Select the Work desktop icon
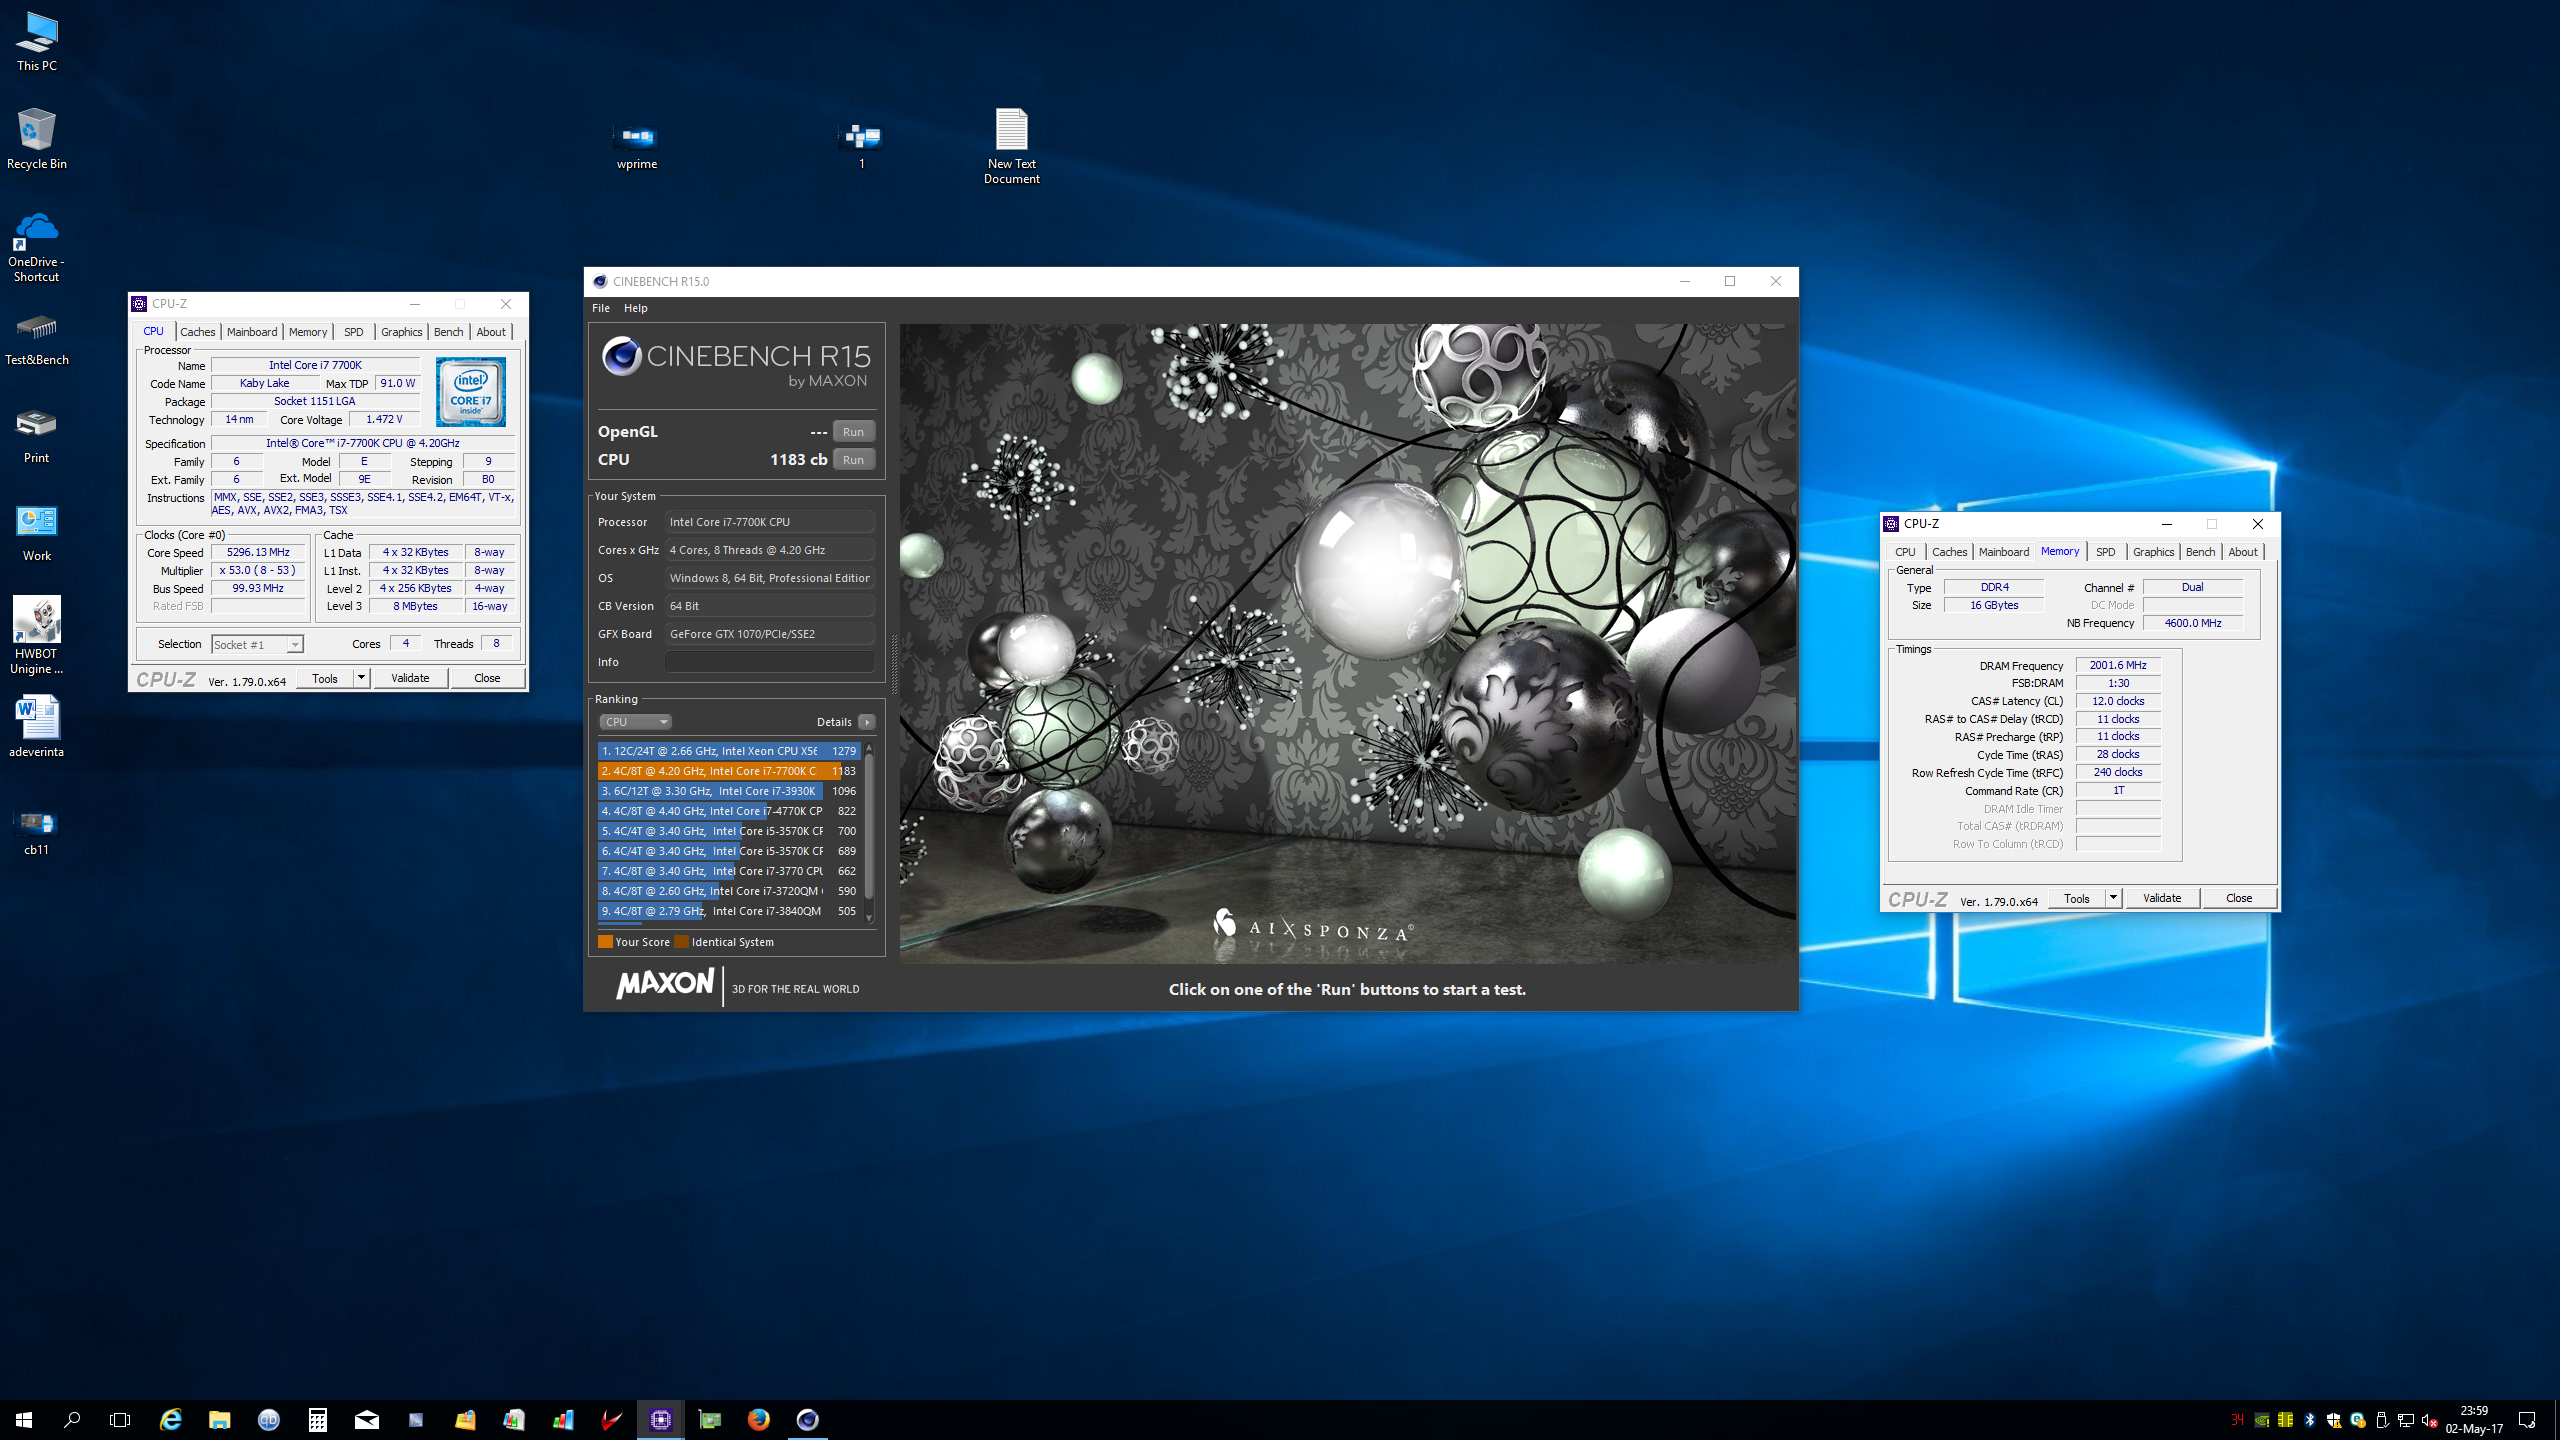 (x=37, y=533)
